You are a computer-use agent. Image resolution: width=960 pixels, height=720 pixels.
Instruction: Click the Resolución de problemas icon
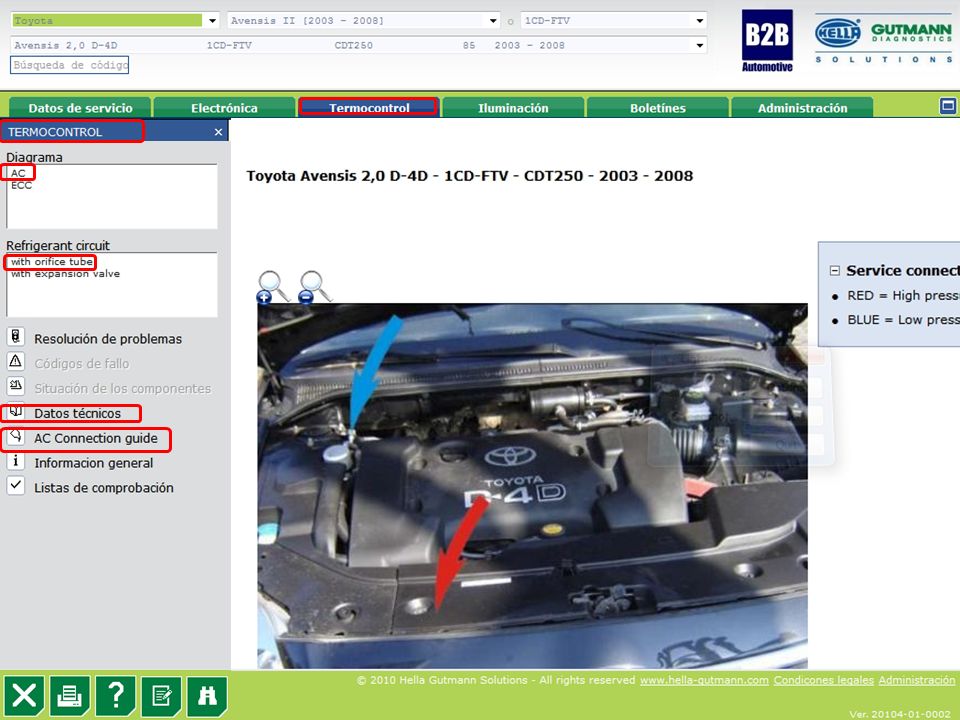[16, 337]
